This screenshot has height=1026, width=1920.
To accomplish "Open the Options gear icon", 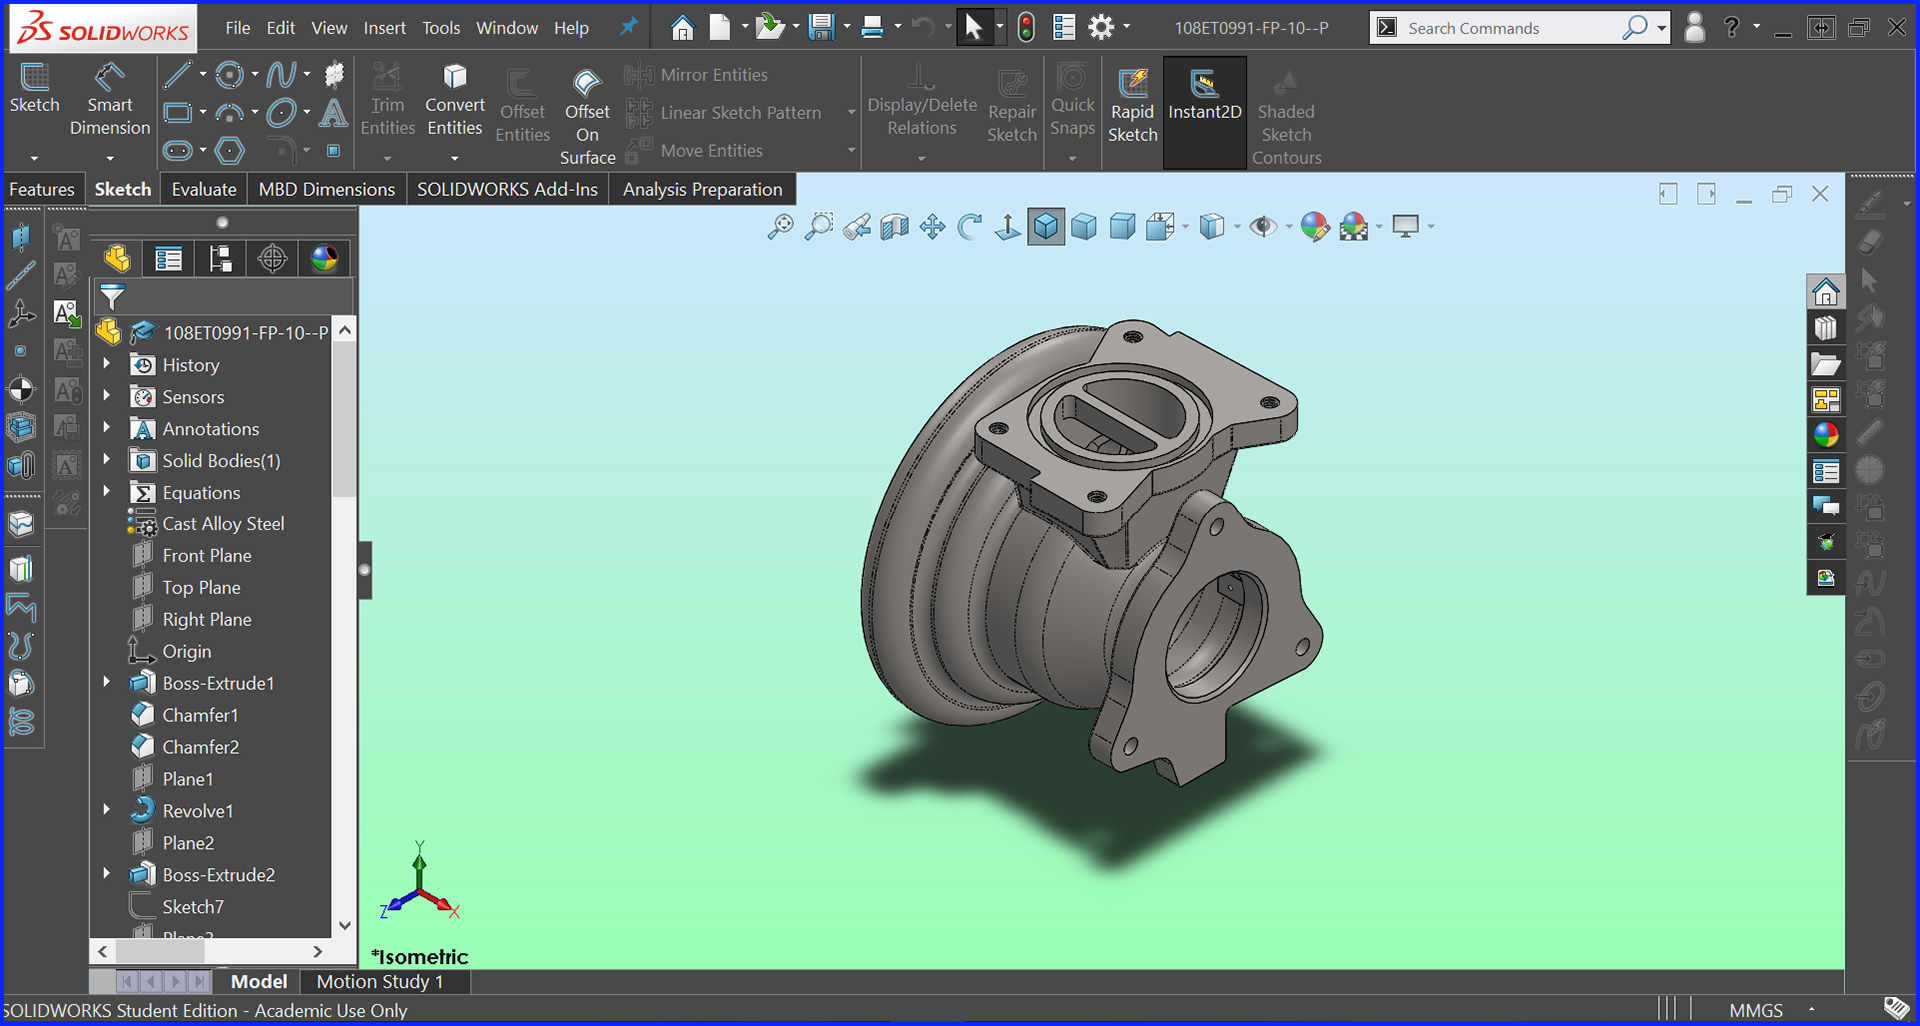I will (1101, 27).
